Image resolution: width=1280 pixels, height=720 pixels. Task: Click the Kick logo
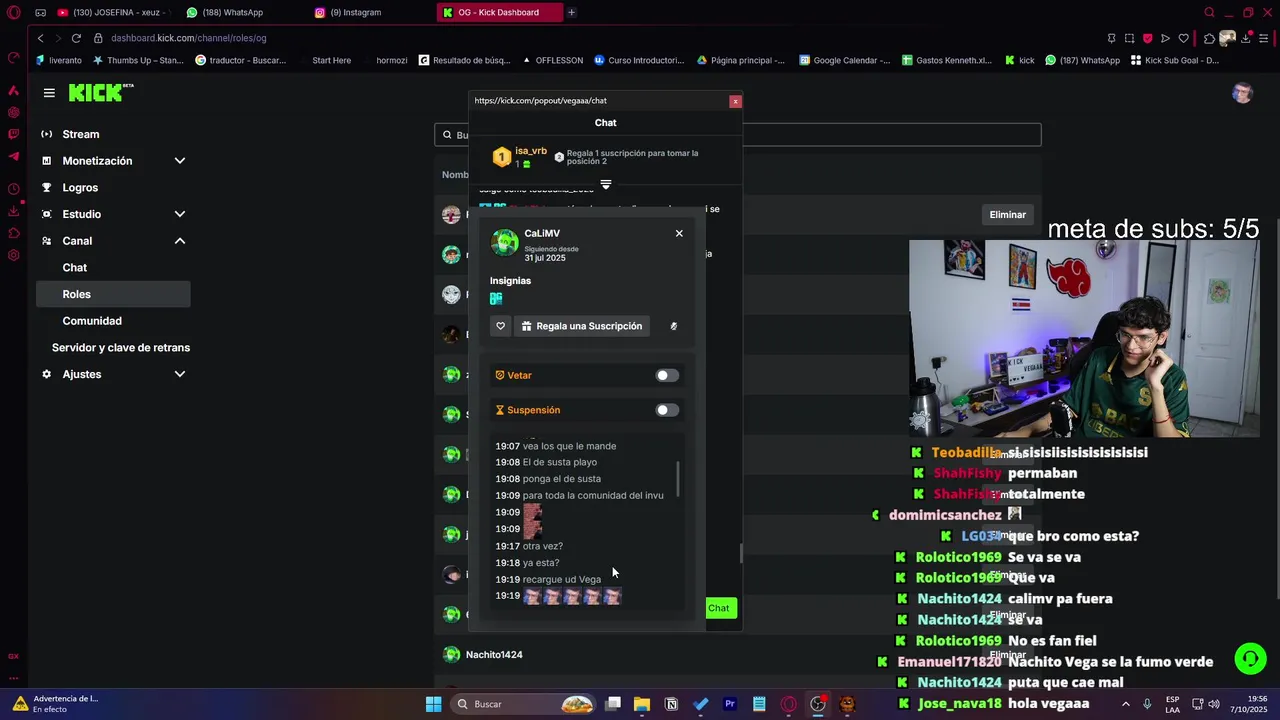click(100, 92)
